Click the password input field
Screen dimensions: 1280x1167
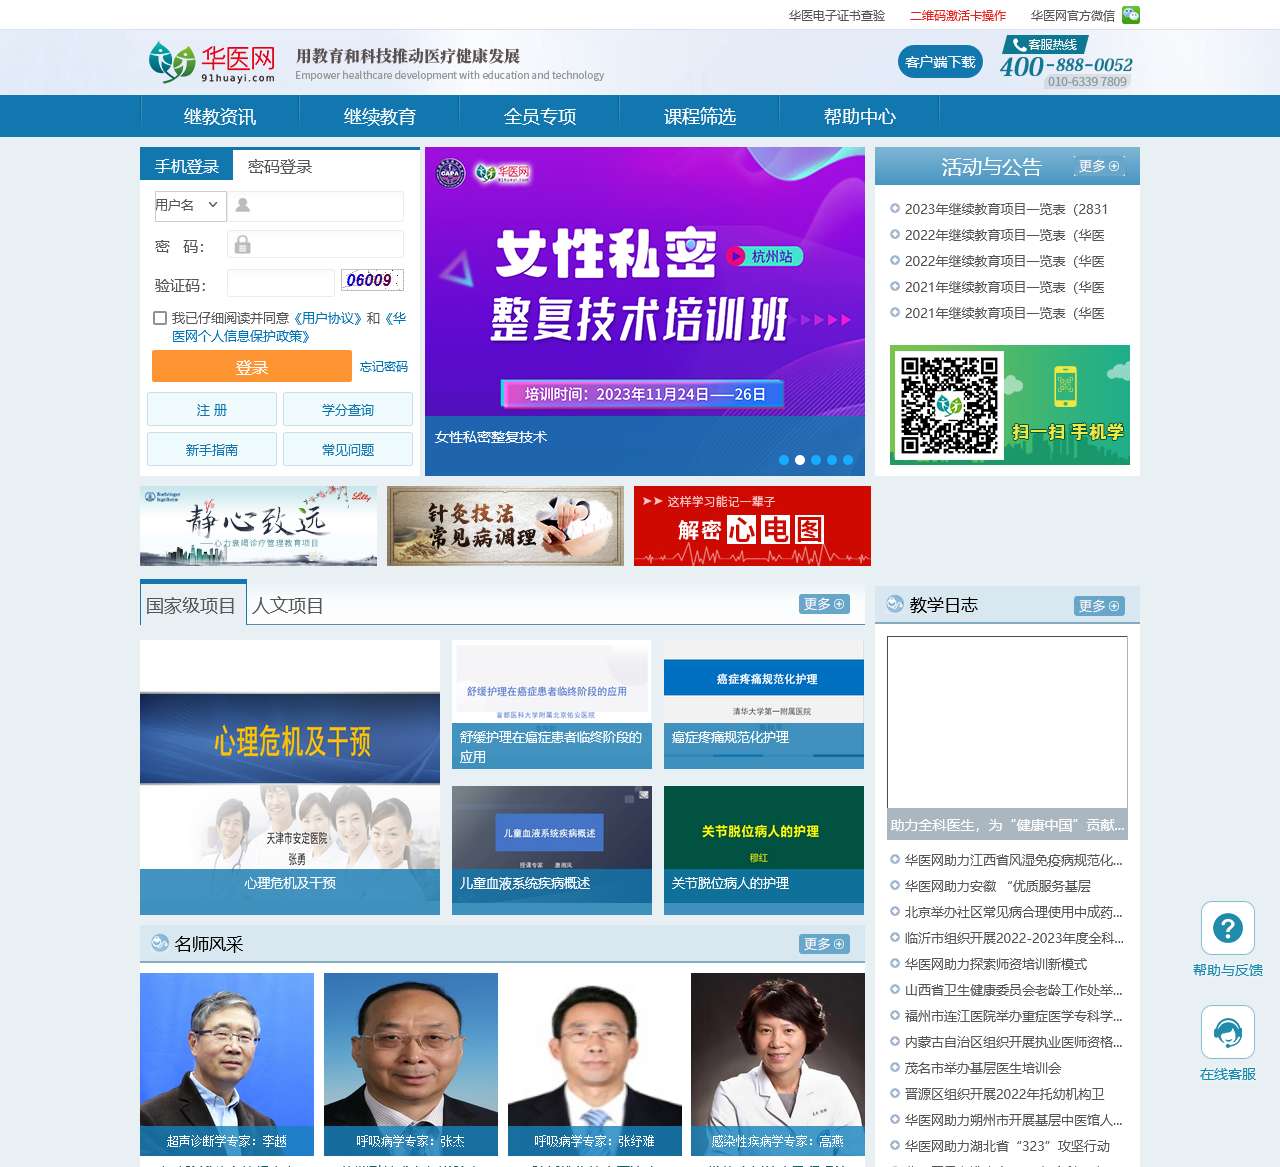(x=315, y=244)
